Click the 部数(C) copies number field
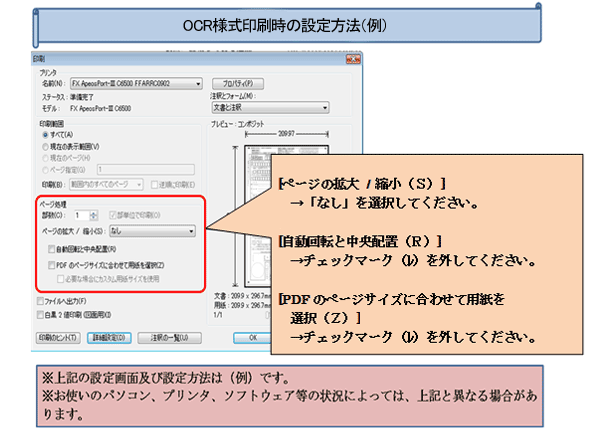Screen dimensions: 602x429 coord(78,214)
